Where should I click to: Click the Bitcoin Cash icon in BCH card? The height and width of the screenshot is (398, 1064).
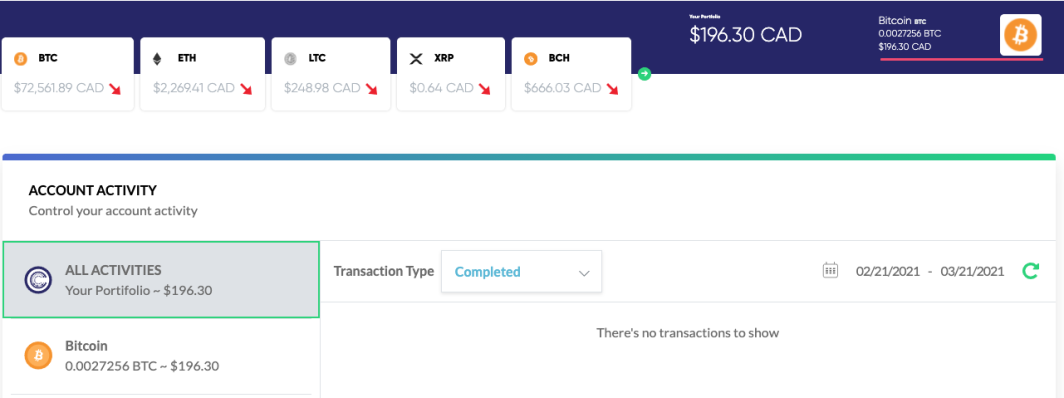(531, 59)
